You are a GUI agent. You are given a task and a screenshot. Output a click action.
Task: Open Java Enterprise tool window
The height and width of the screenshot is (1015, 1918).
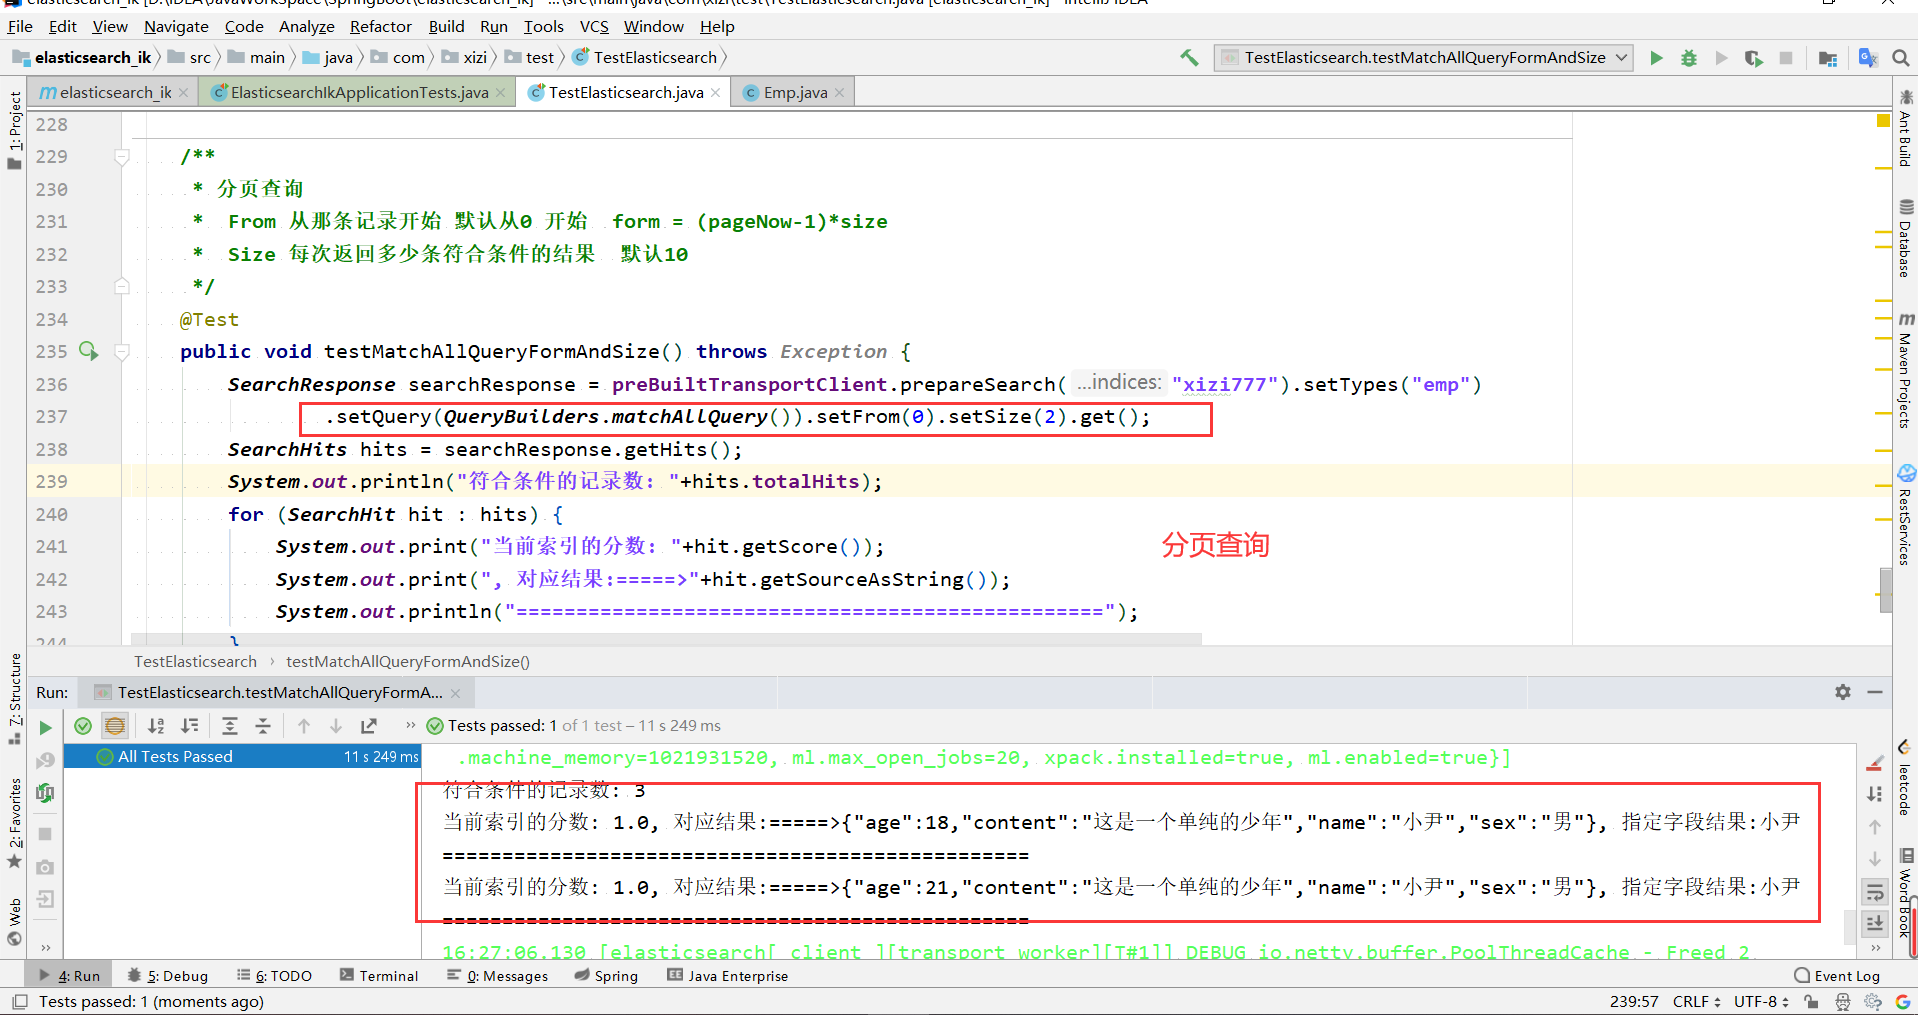click(728, 976)
